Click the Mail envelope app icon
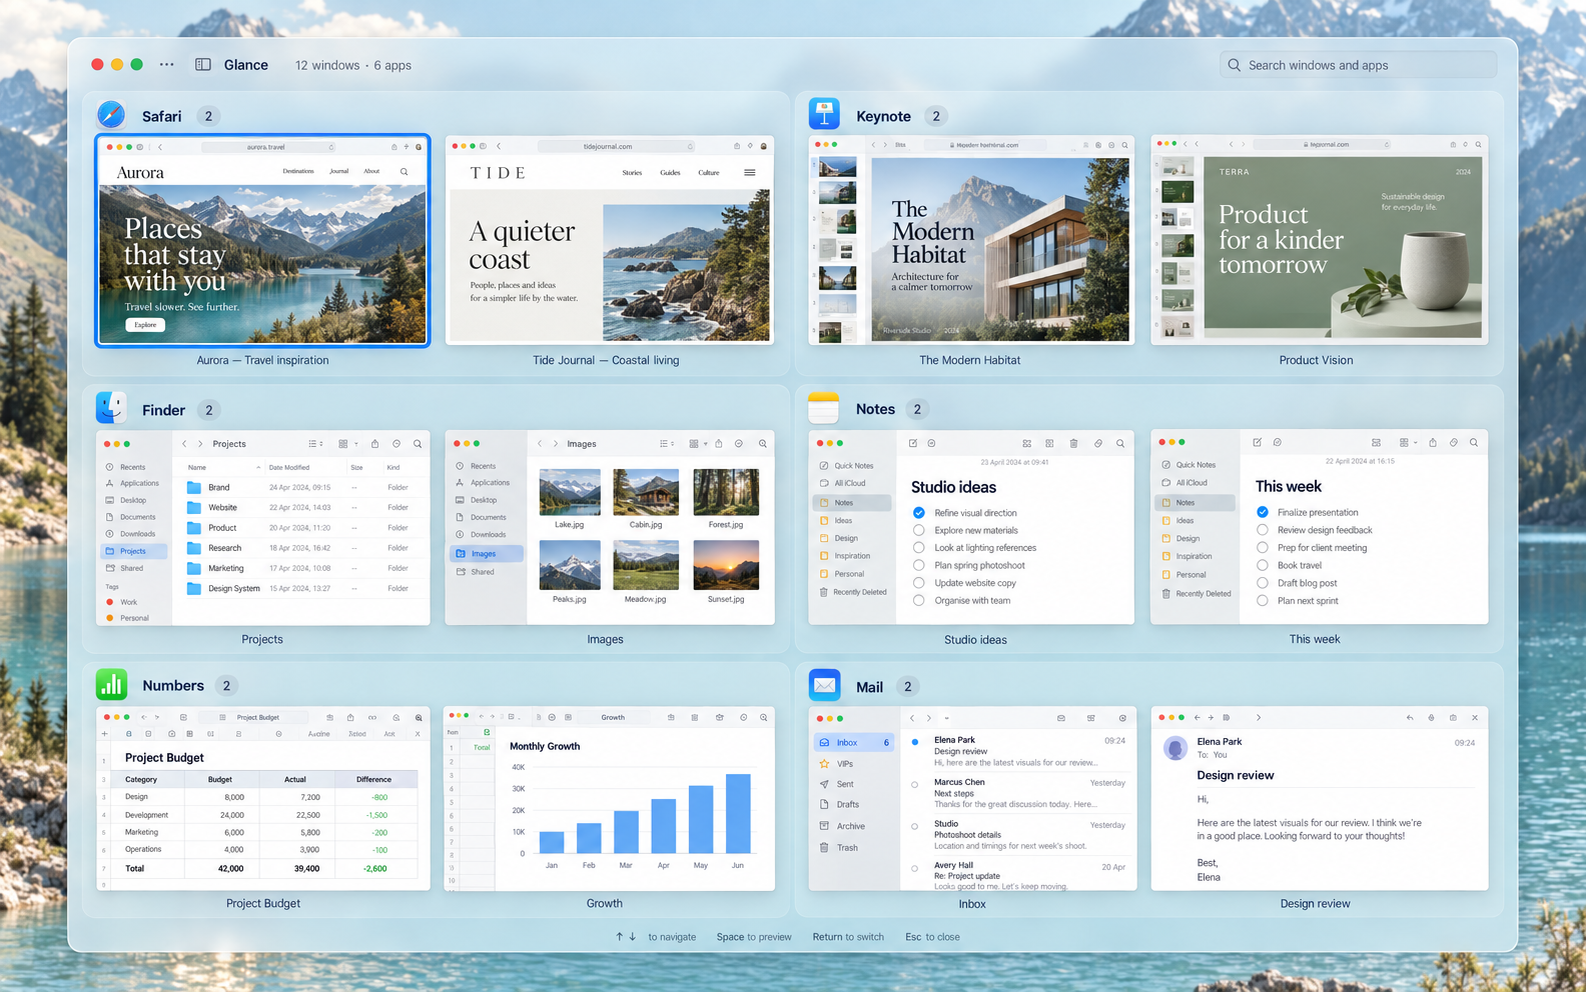Viewport: 1586px width, 992px height. 824,685
